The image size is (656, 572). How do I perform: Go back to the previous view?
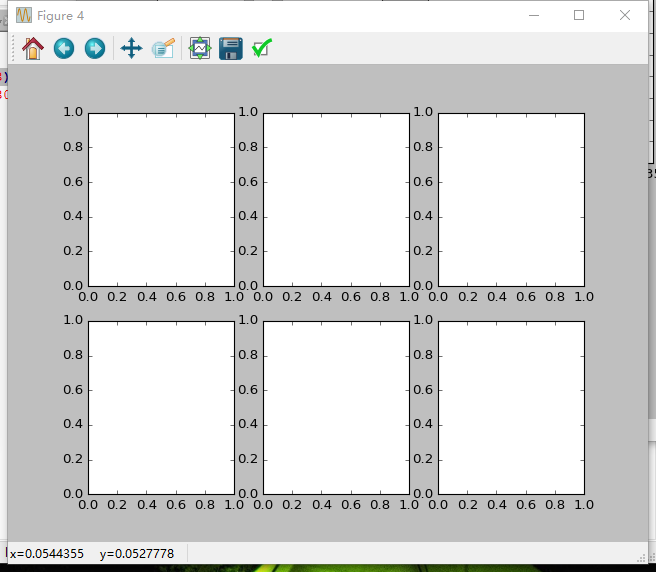point(64,49)
